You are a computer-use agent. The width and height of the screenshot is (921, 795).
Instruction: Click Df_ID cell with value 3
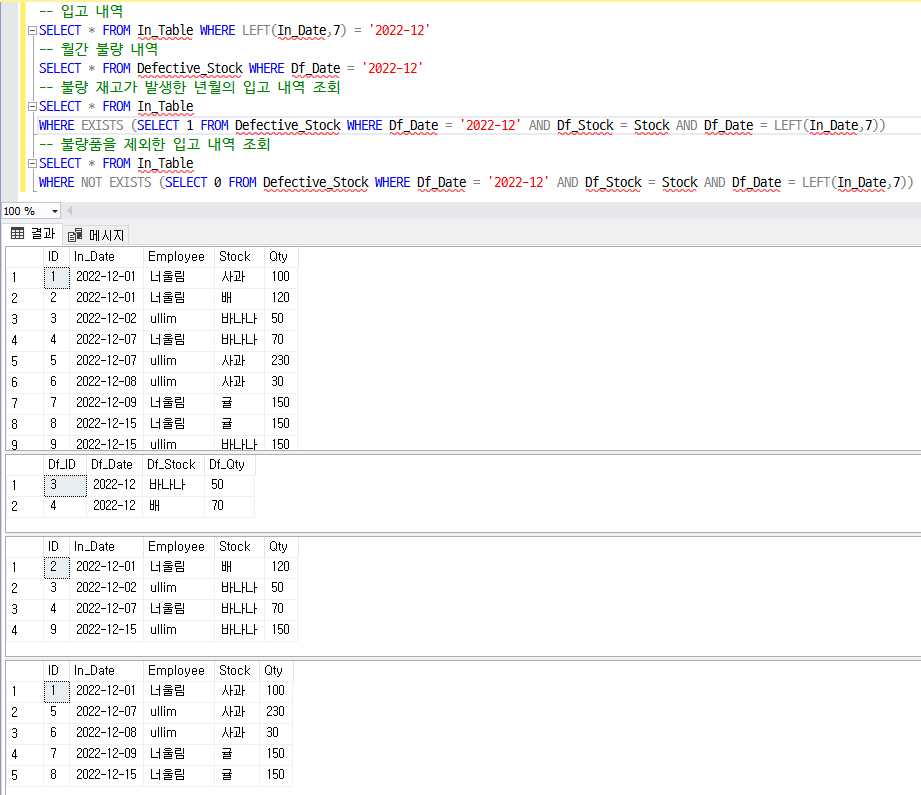(65, 485)
